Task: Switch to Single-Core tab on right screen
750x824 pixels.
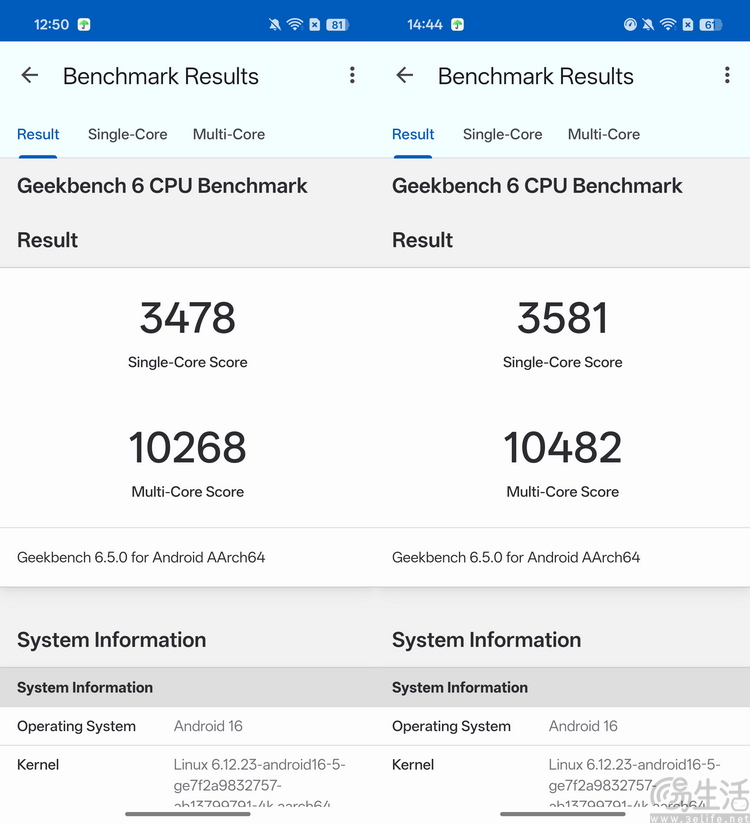Action: [502, 134]
